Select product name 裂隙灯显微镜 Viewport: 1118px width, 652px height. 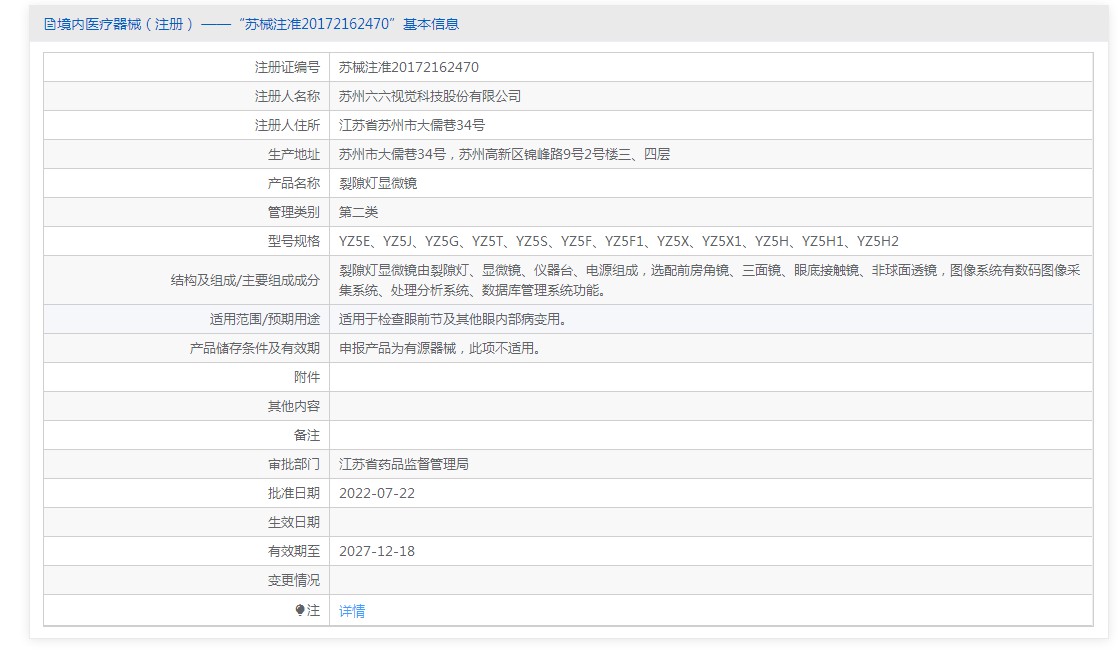[378, 183]
